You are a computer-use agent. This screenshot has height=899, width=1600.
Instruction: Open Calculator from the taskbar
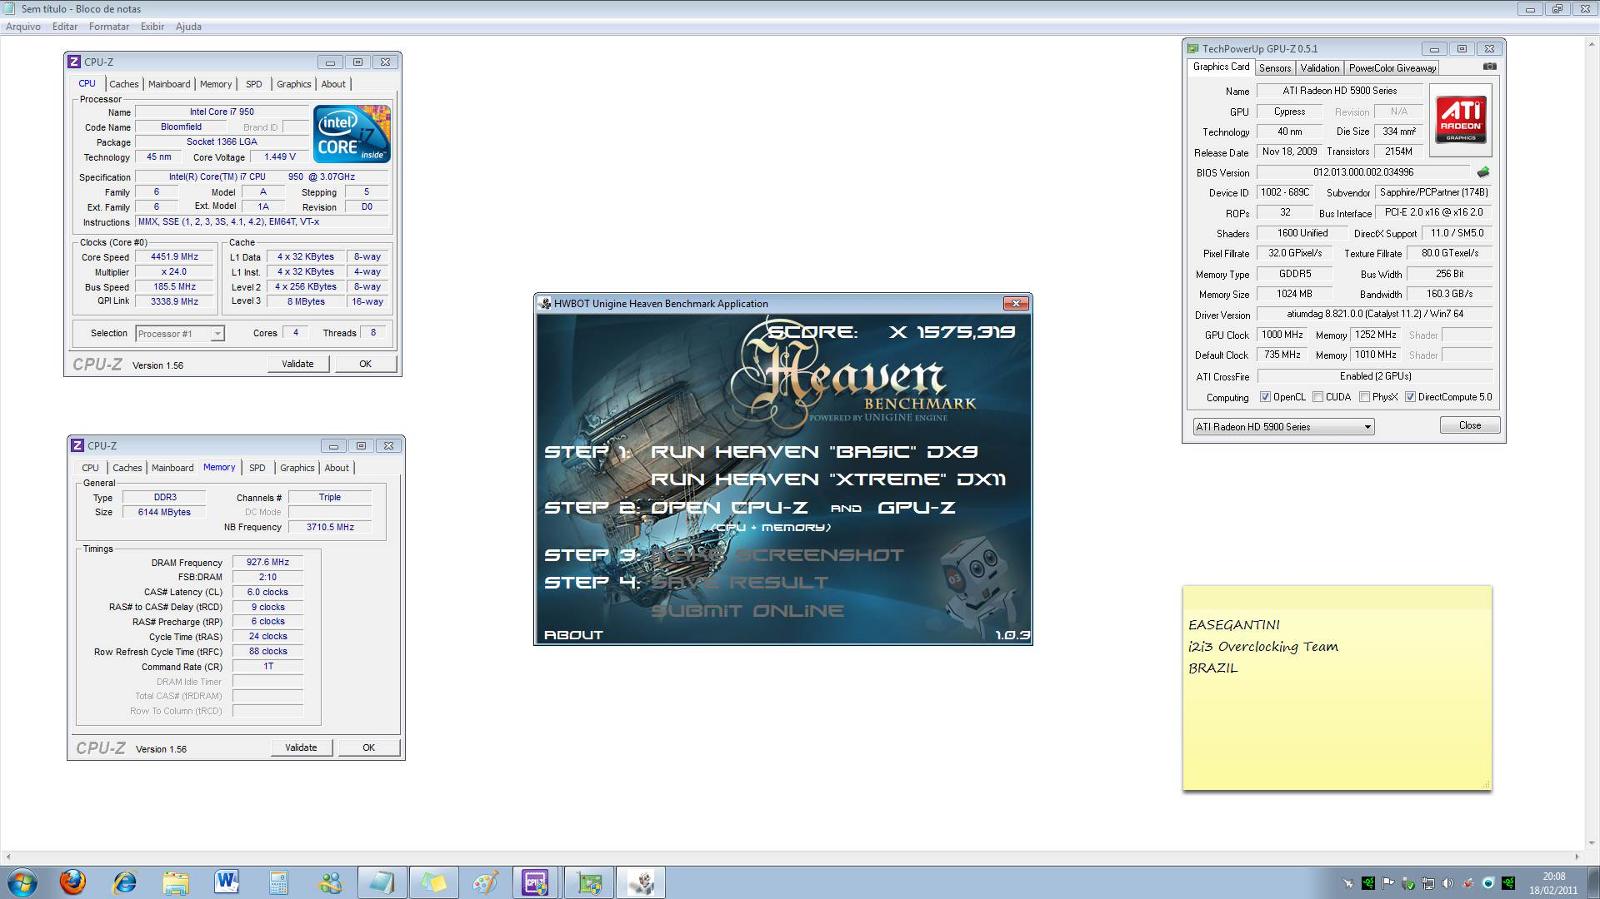pyautogui.click(x=279, y=882)
